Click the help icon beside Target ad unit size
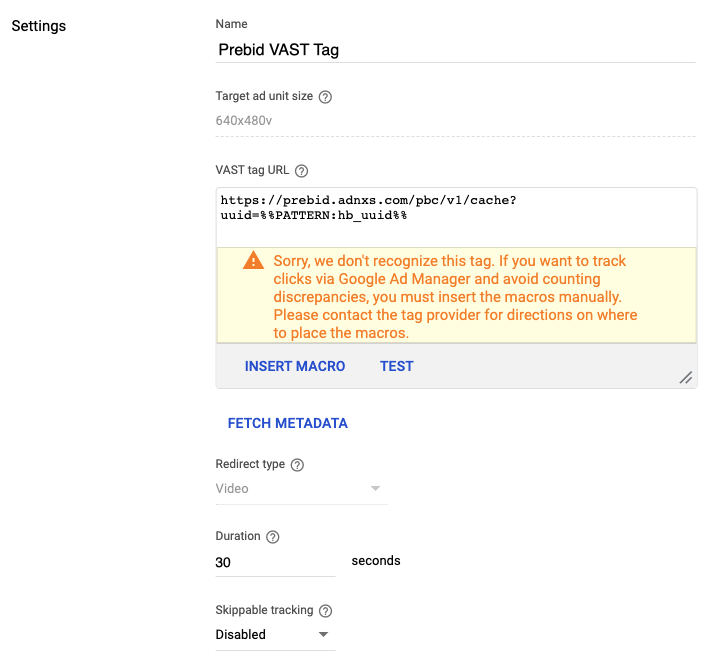Viewport: 725px width, 670px height. (x=325, y=97)
